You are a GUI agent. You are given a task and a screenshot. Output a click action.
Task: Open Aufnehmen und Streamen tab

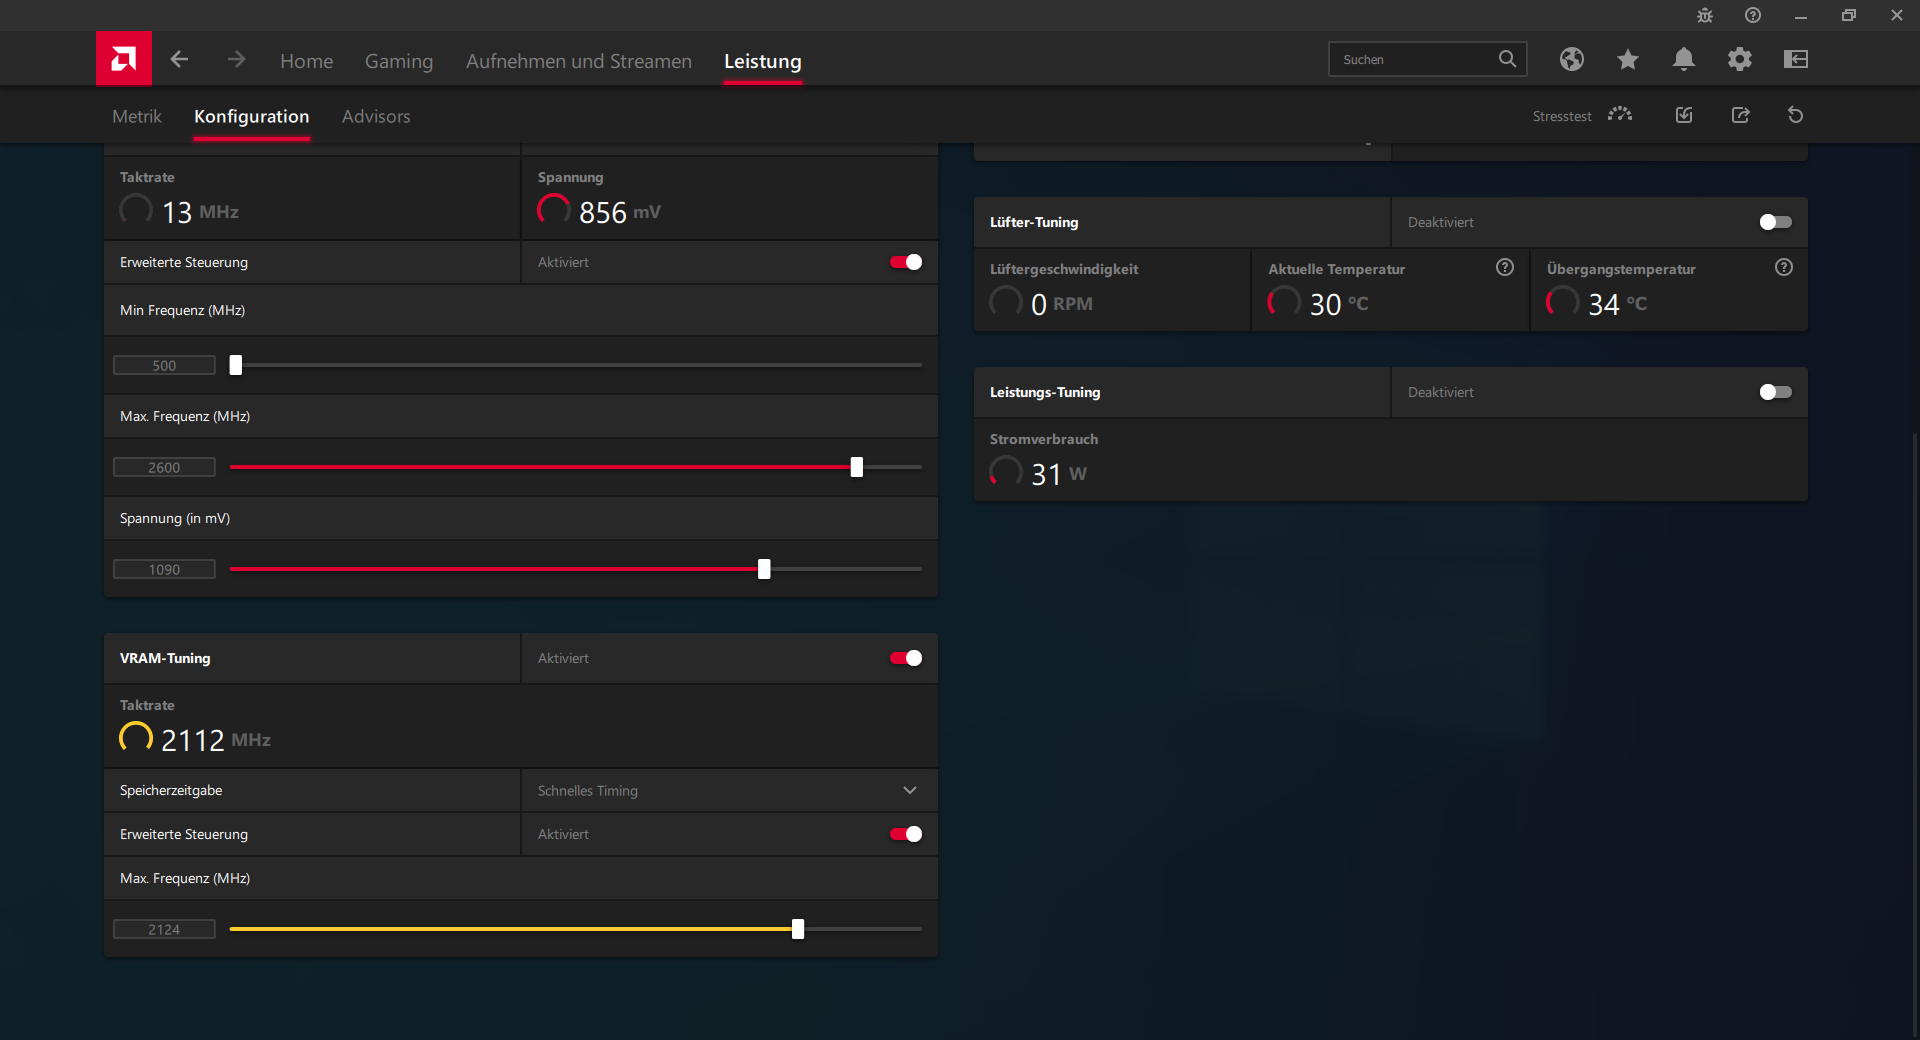tap(579, 61)
